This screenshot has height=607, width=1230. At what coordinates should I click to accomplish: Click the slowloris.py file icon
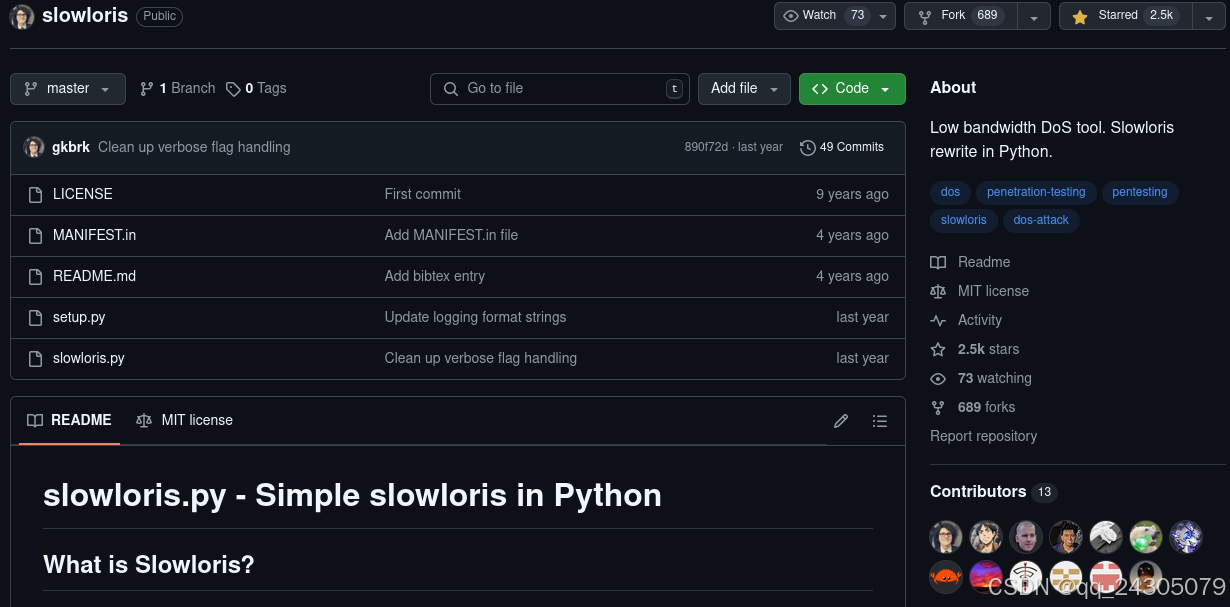35,358
